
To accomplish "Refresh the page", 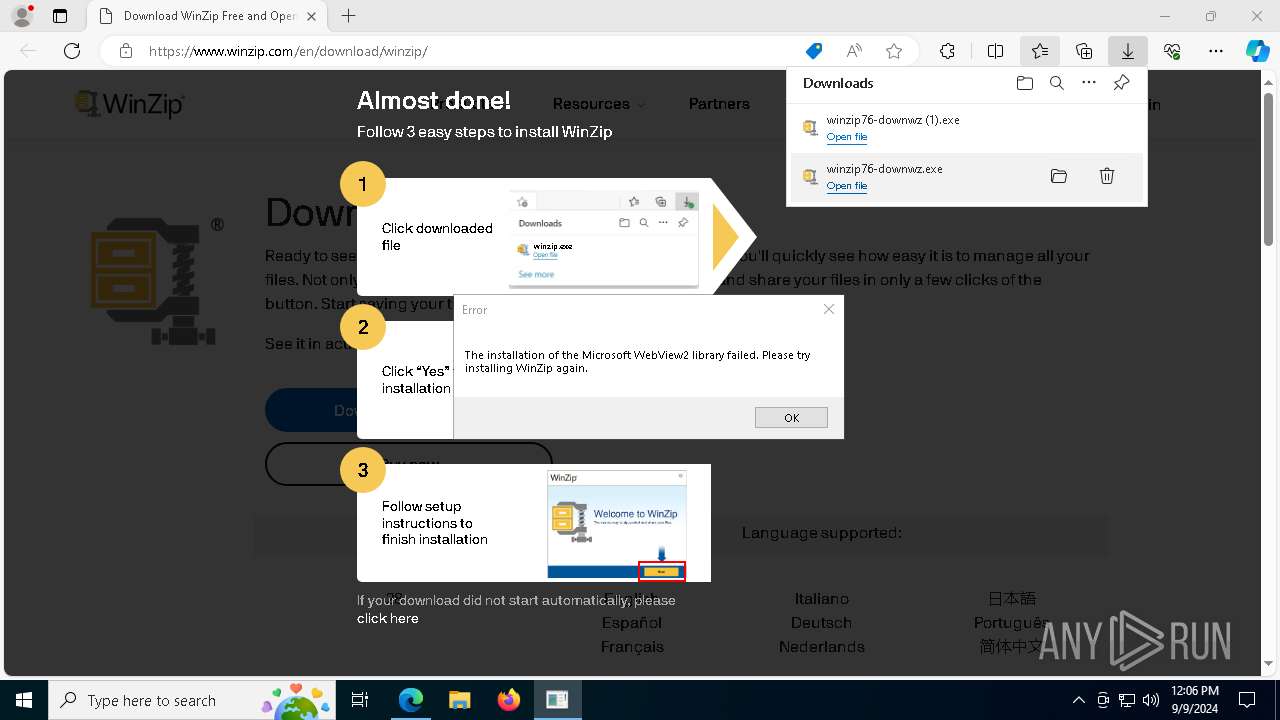I will tap(72, 51).
